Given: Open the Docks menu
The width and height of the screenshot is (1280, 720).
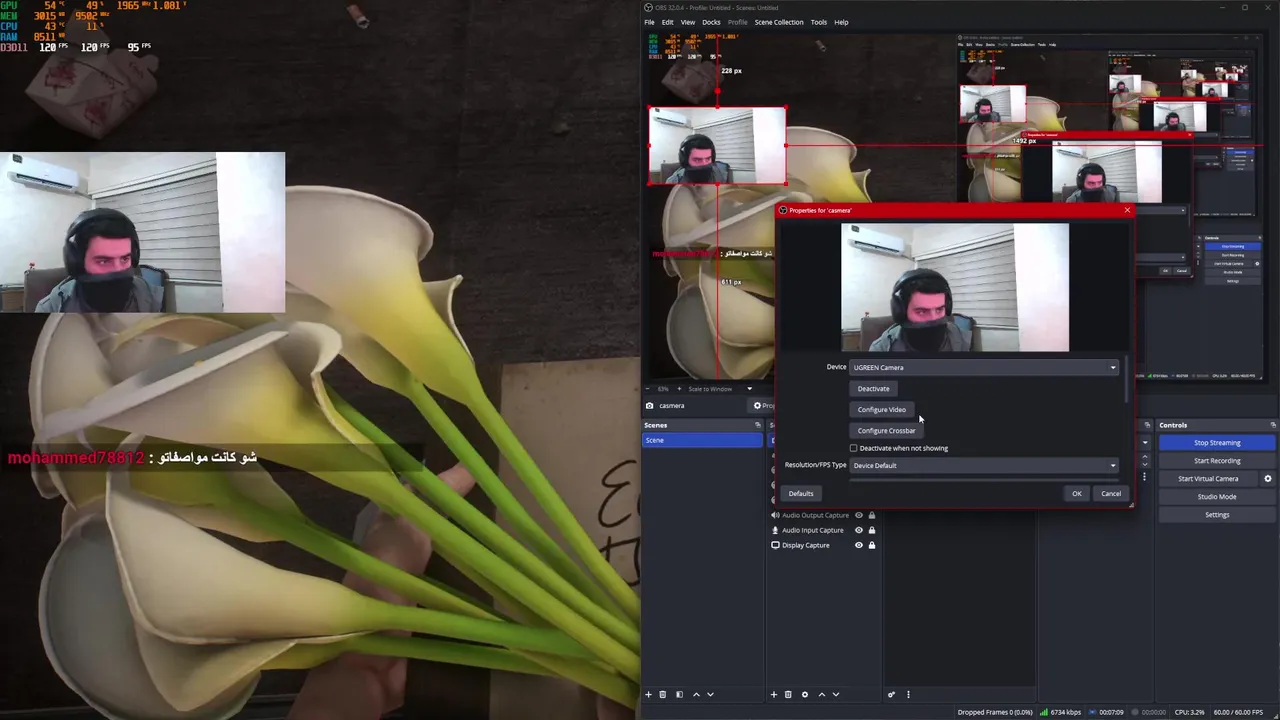Looking at the screenshot, I should [x=711, y=22].
